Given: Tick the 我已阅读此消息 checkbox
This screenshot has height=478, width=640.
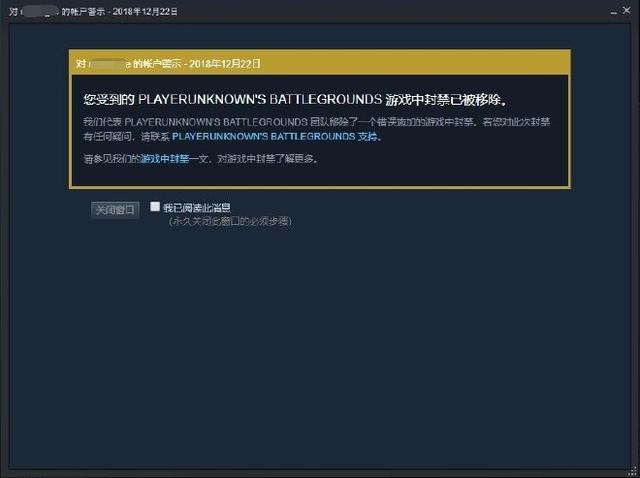Looking at the screenshot, I should (155, 207).
